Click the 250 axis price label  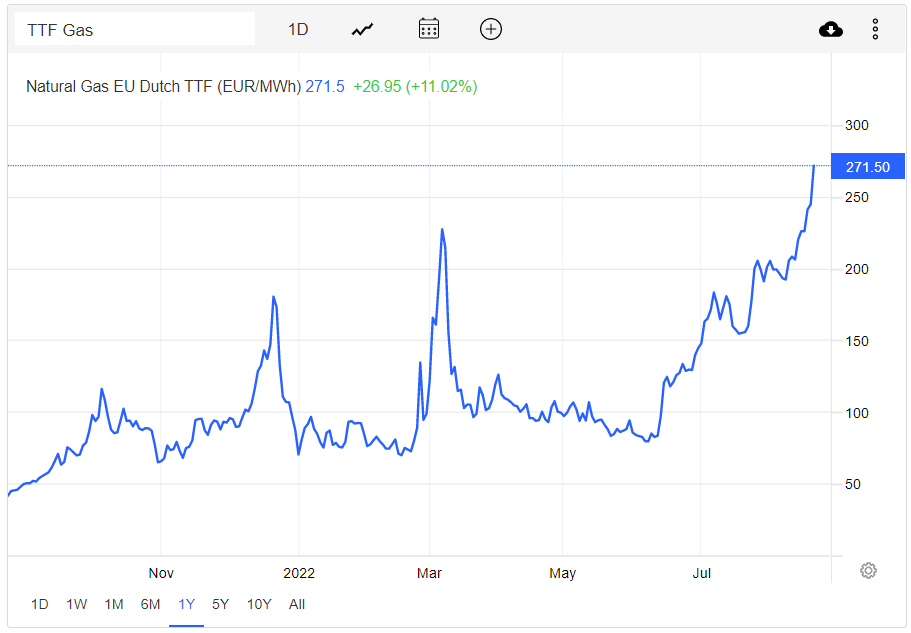tap(856, 197)
